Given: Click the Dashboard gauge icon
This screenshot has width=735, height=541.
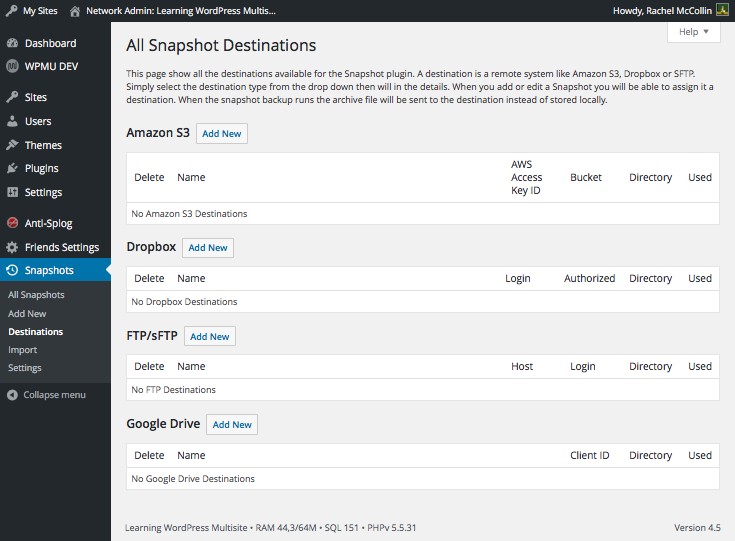Looking at the screenshot, I should coord(13,43).
